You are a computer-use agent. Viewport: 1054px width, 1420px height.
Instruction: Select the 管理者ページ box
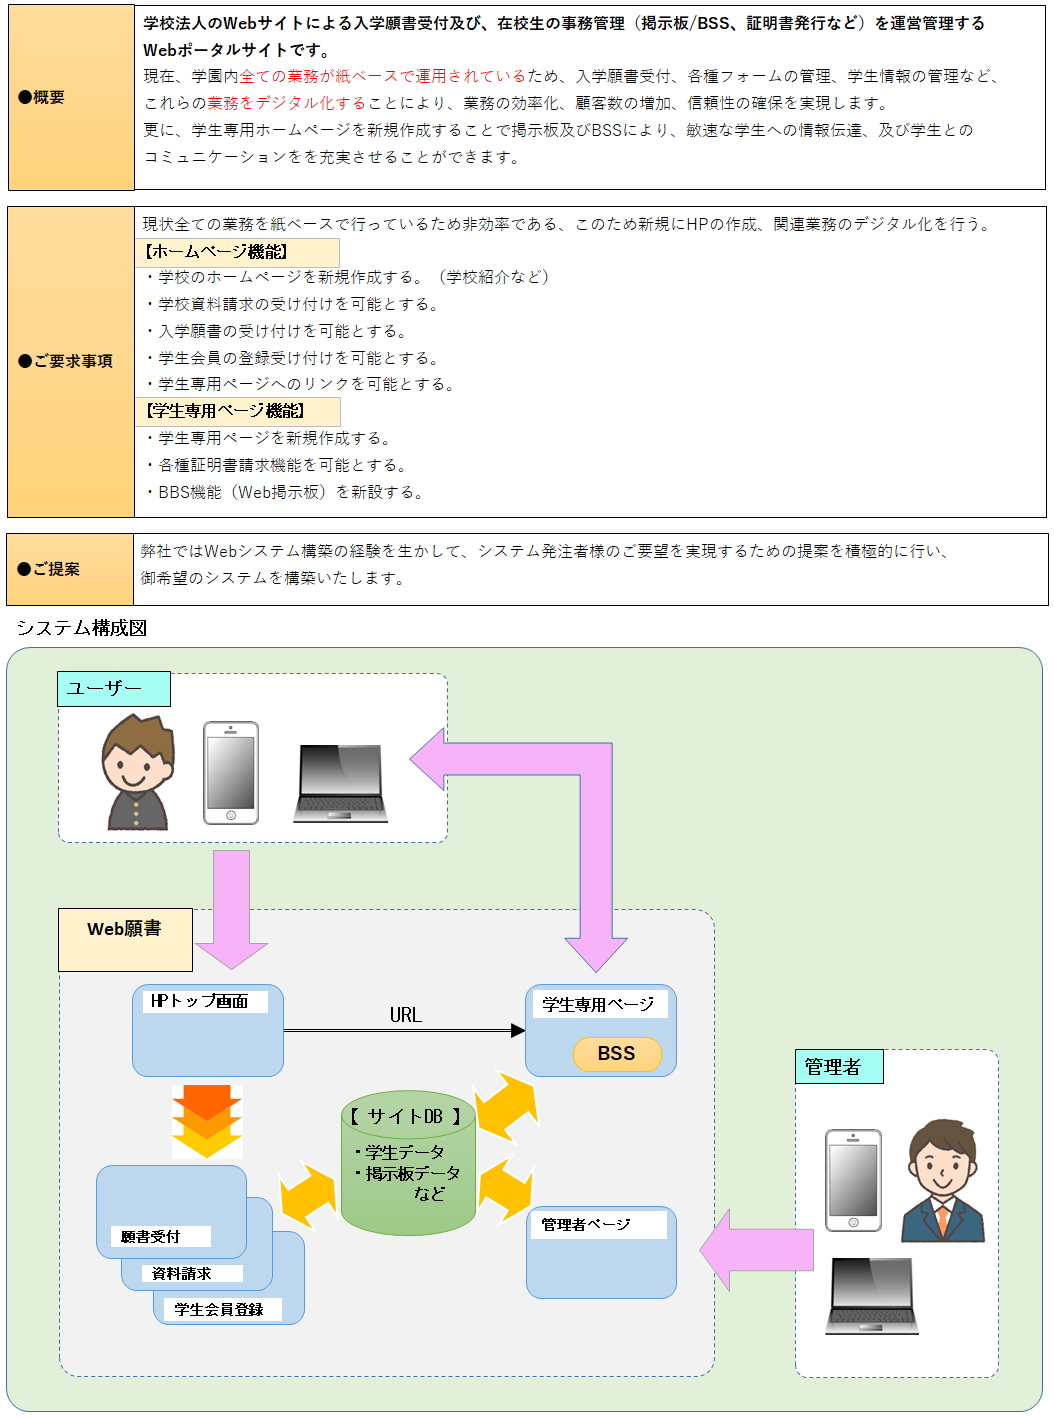(x=601, y=1253)
